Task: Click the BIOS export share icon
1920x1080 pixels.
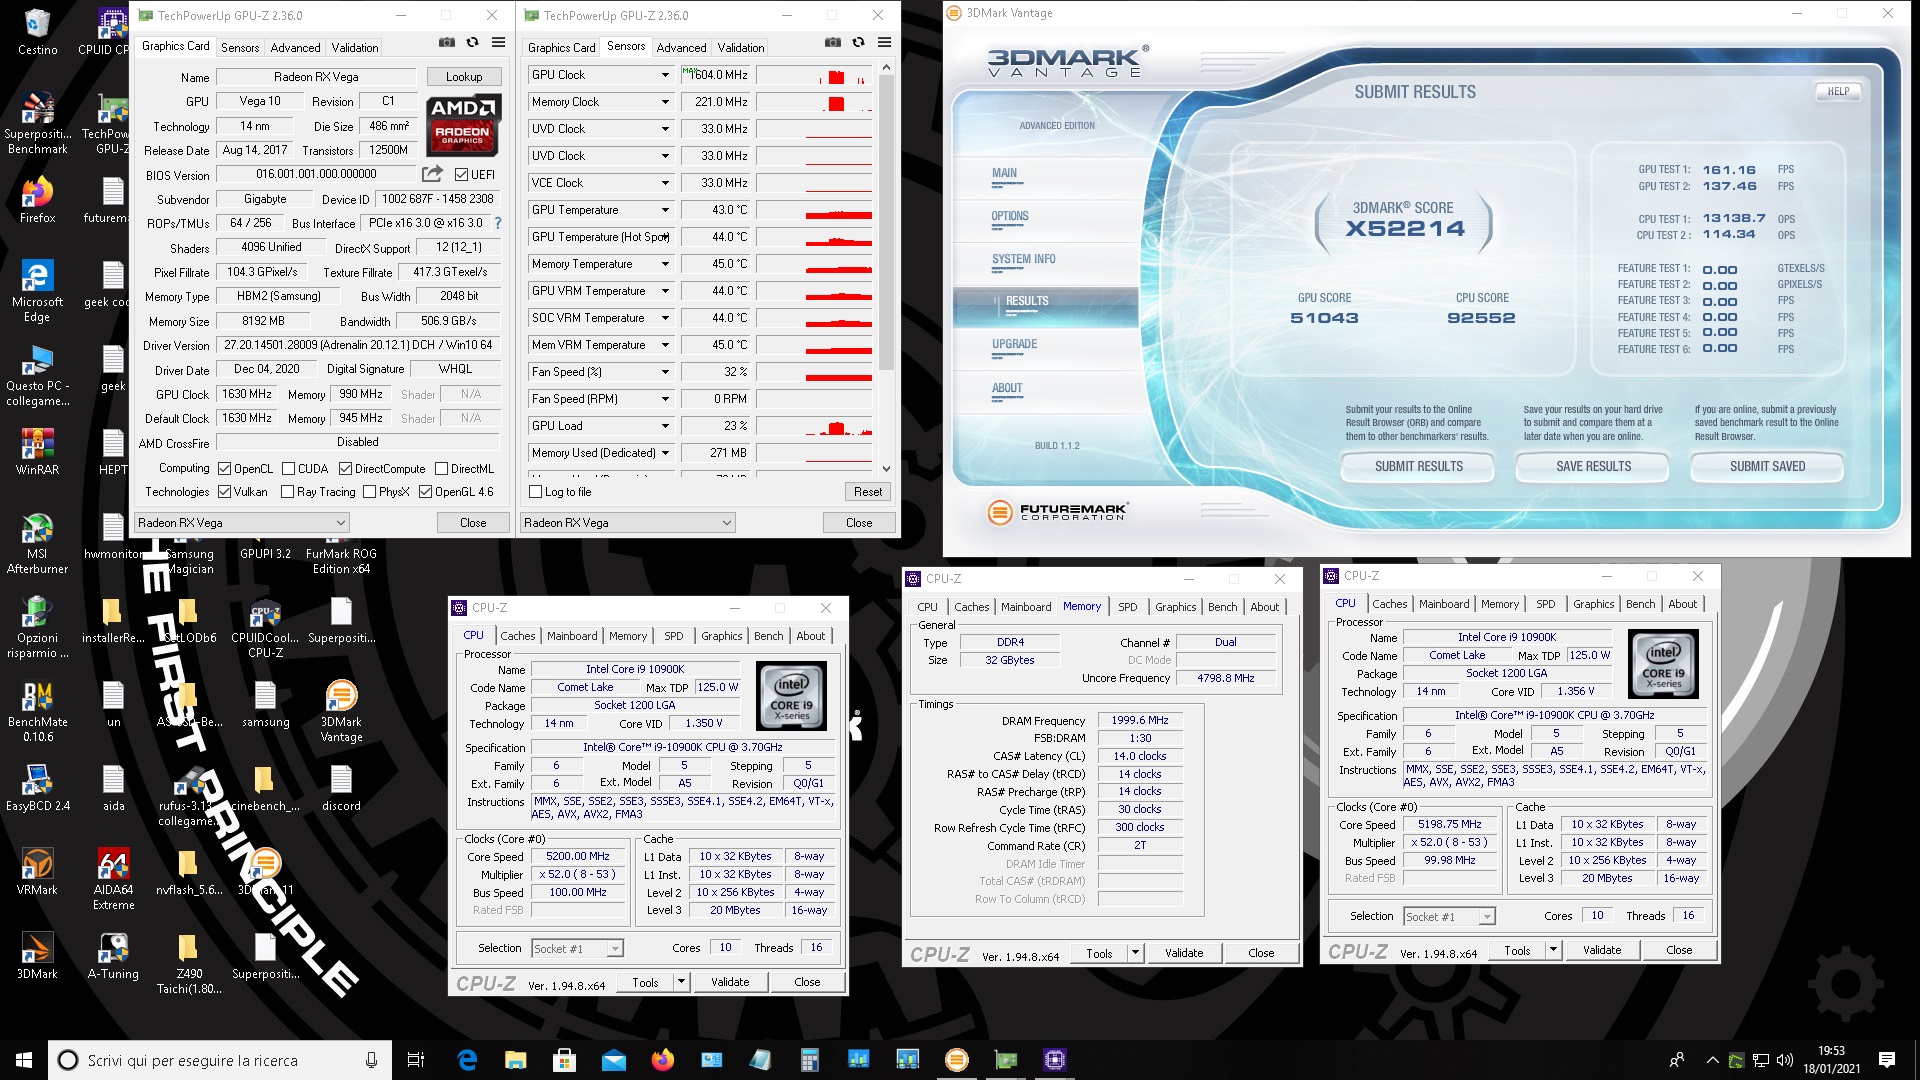Action: click(x=432, y=174)
